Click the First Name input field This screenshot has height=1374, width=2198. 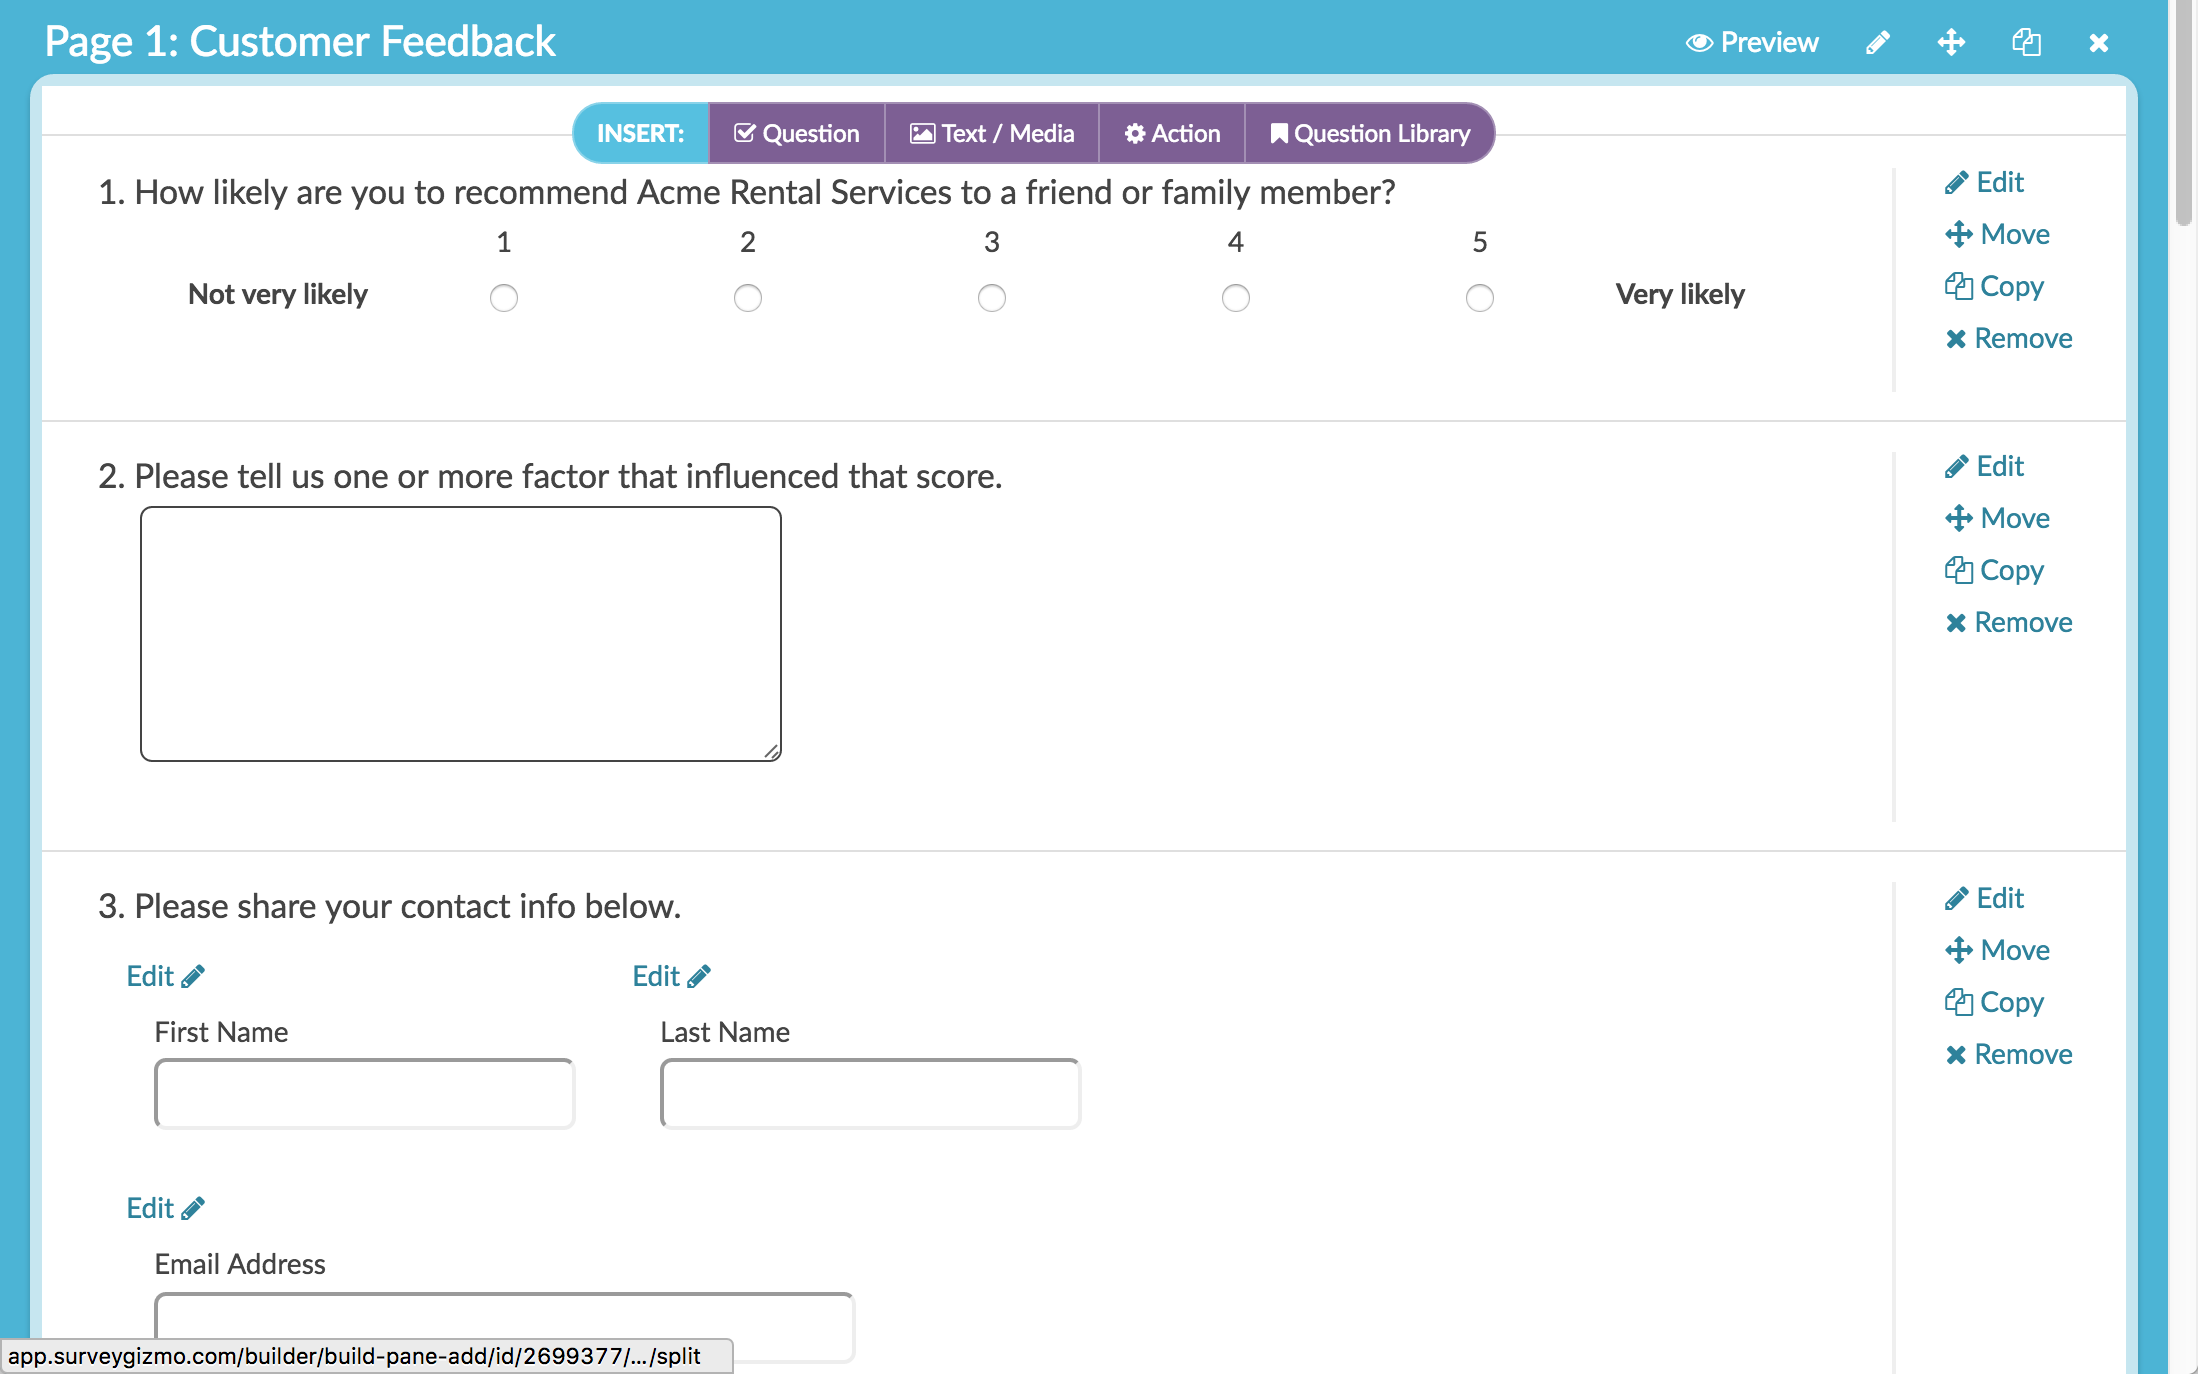pyautogui.click(x=364, y=1093)
